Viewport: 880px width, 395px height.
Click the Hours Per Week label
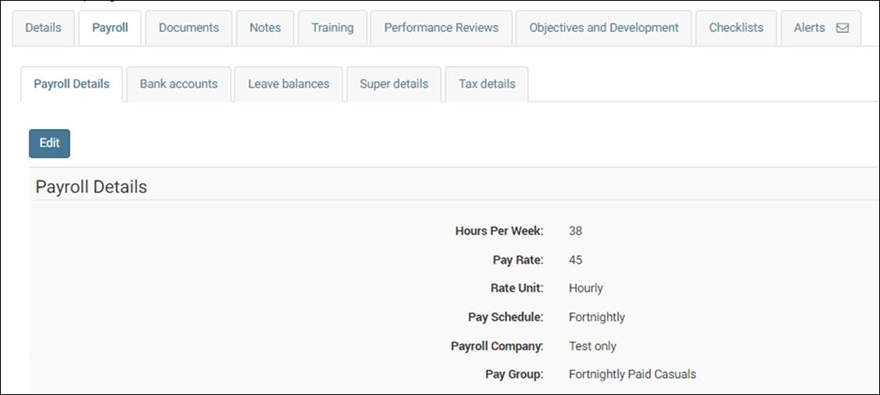coord(499,231)
